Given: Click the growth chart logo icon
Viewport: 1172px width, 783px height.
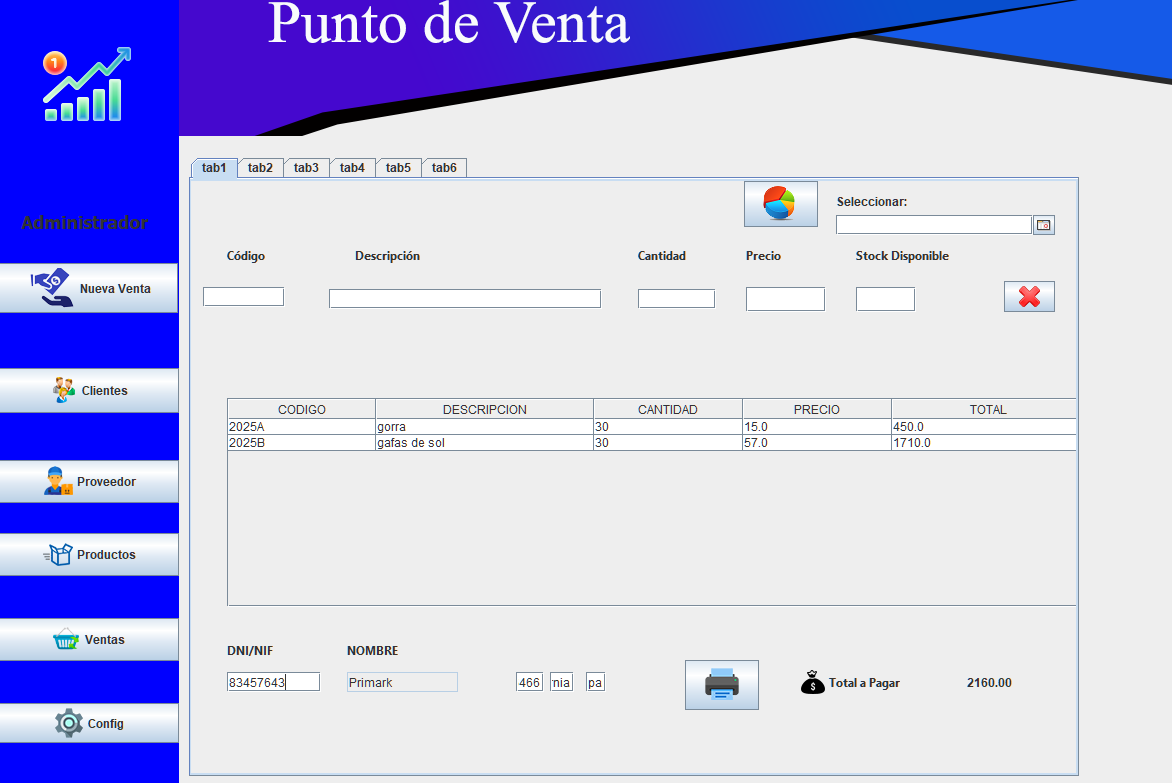Looking at the screenshot, I should point(87,85).
